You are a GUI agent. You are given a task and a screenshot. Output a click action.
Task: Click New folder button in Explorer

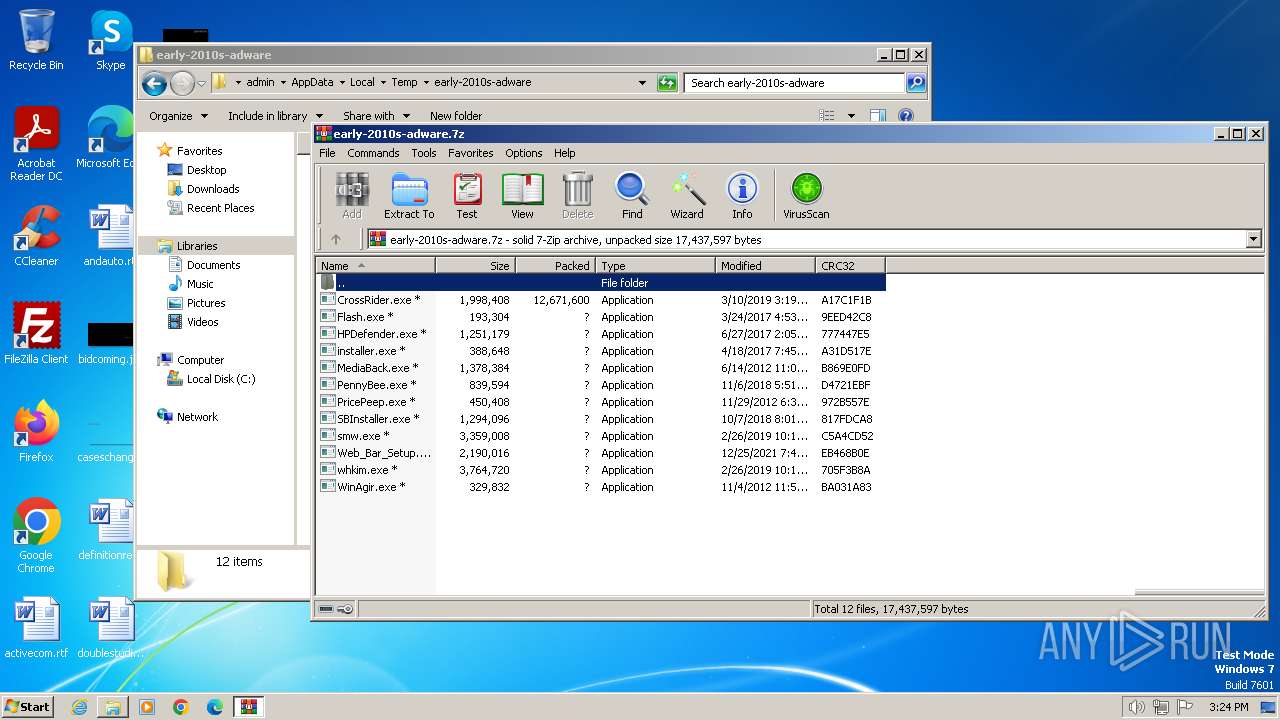point(456,116)
